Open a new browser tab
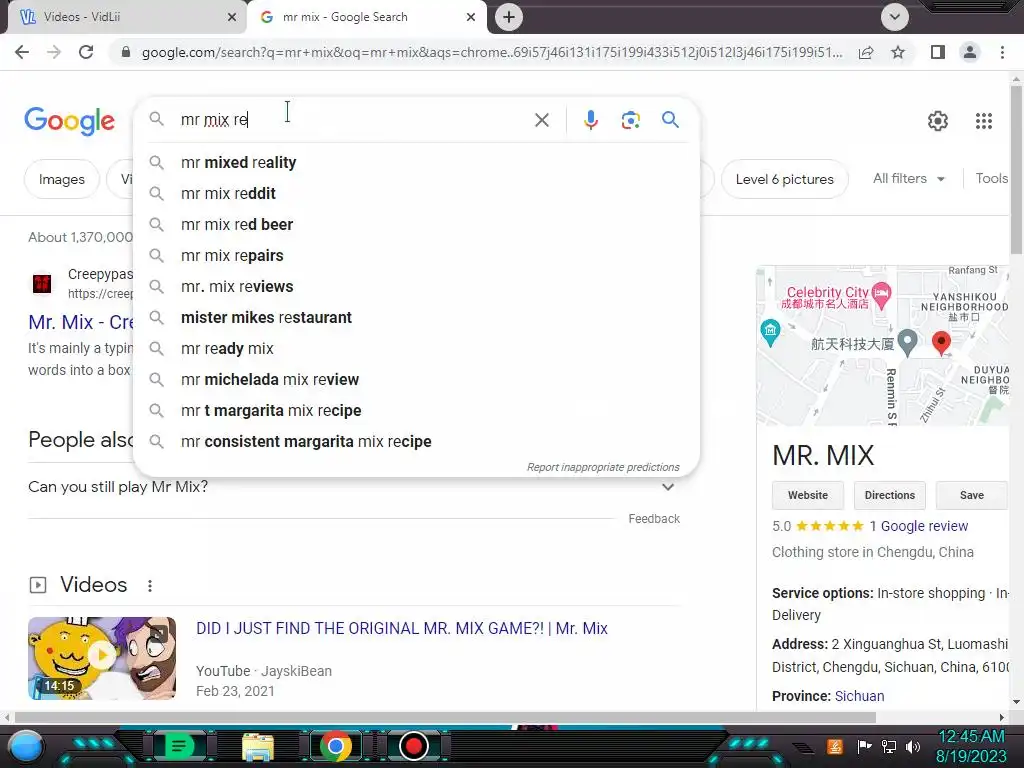The image size is (1024, 768). [x=509, y=17]
